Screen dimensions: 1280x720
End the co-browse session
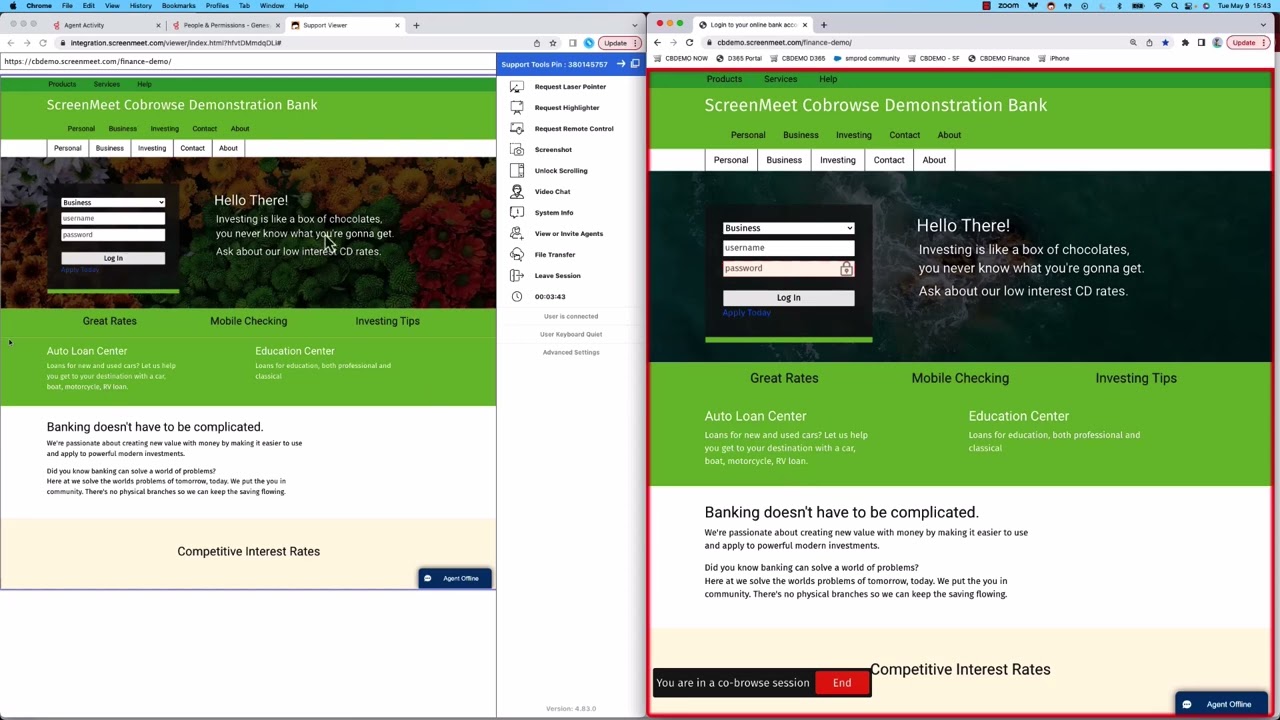[x=842, y=683]
